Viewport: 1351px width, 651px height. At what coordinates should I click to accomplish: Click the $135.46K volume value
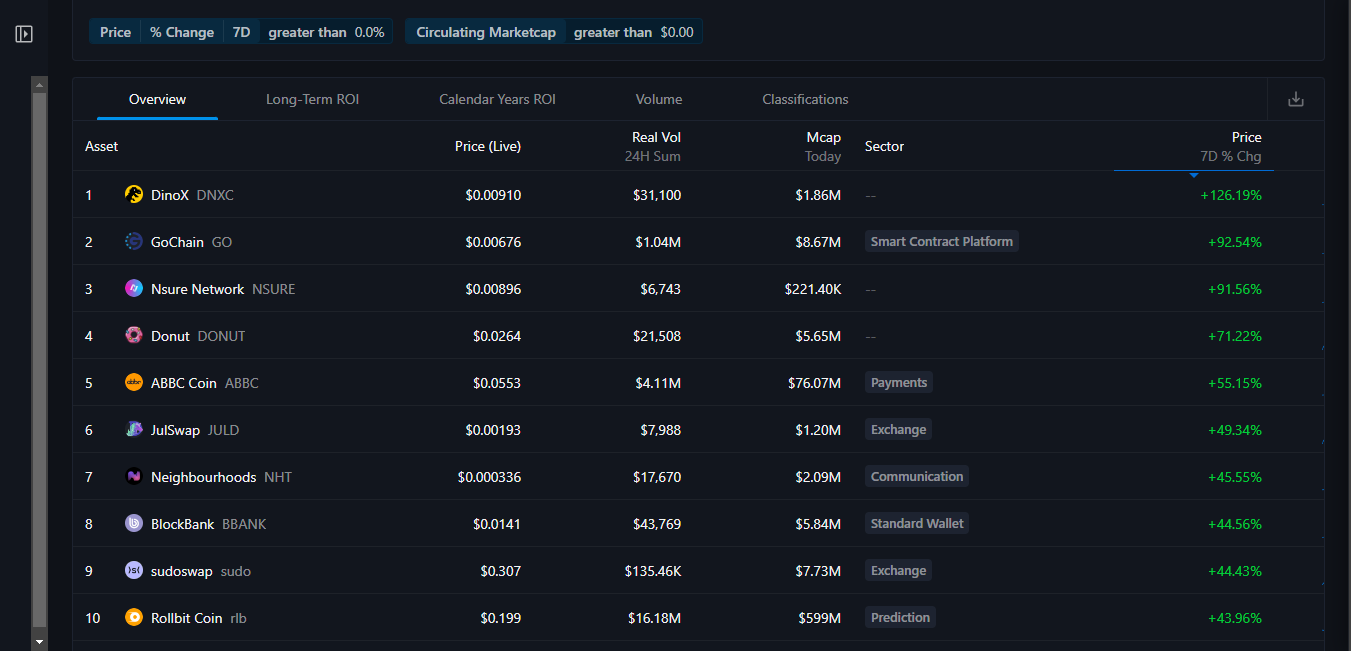tap(653, 571)
